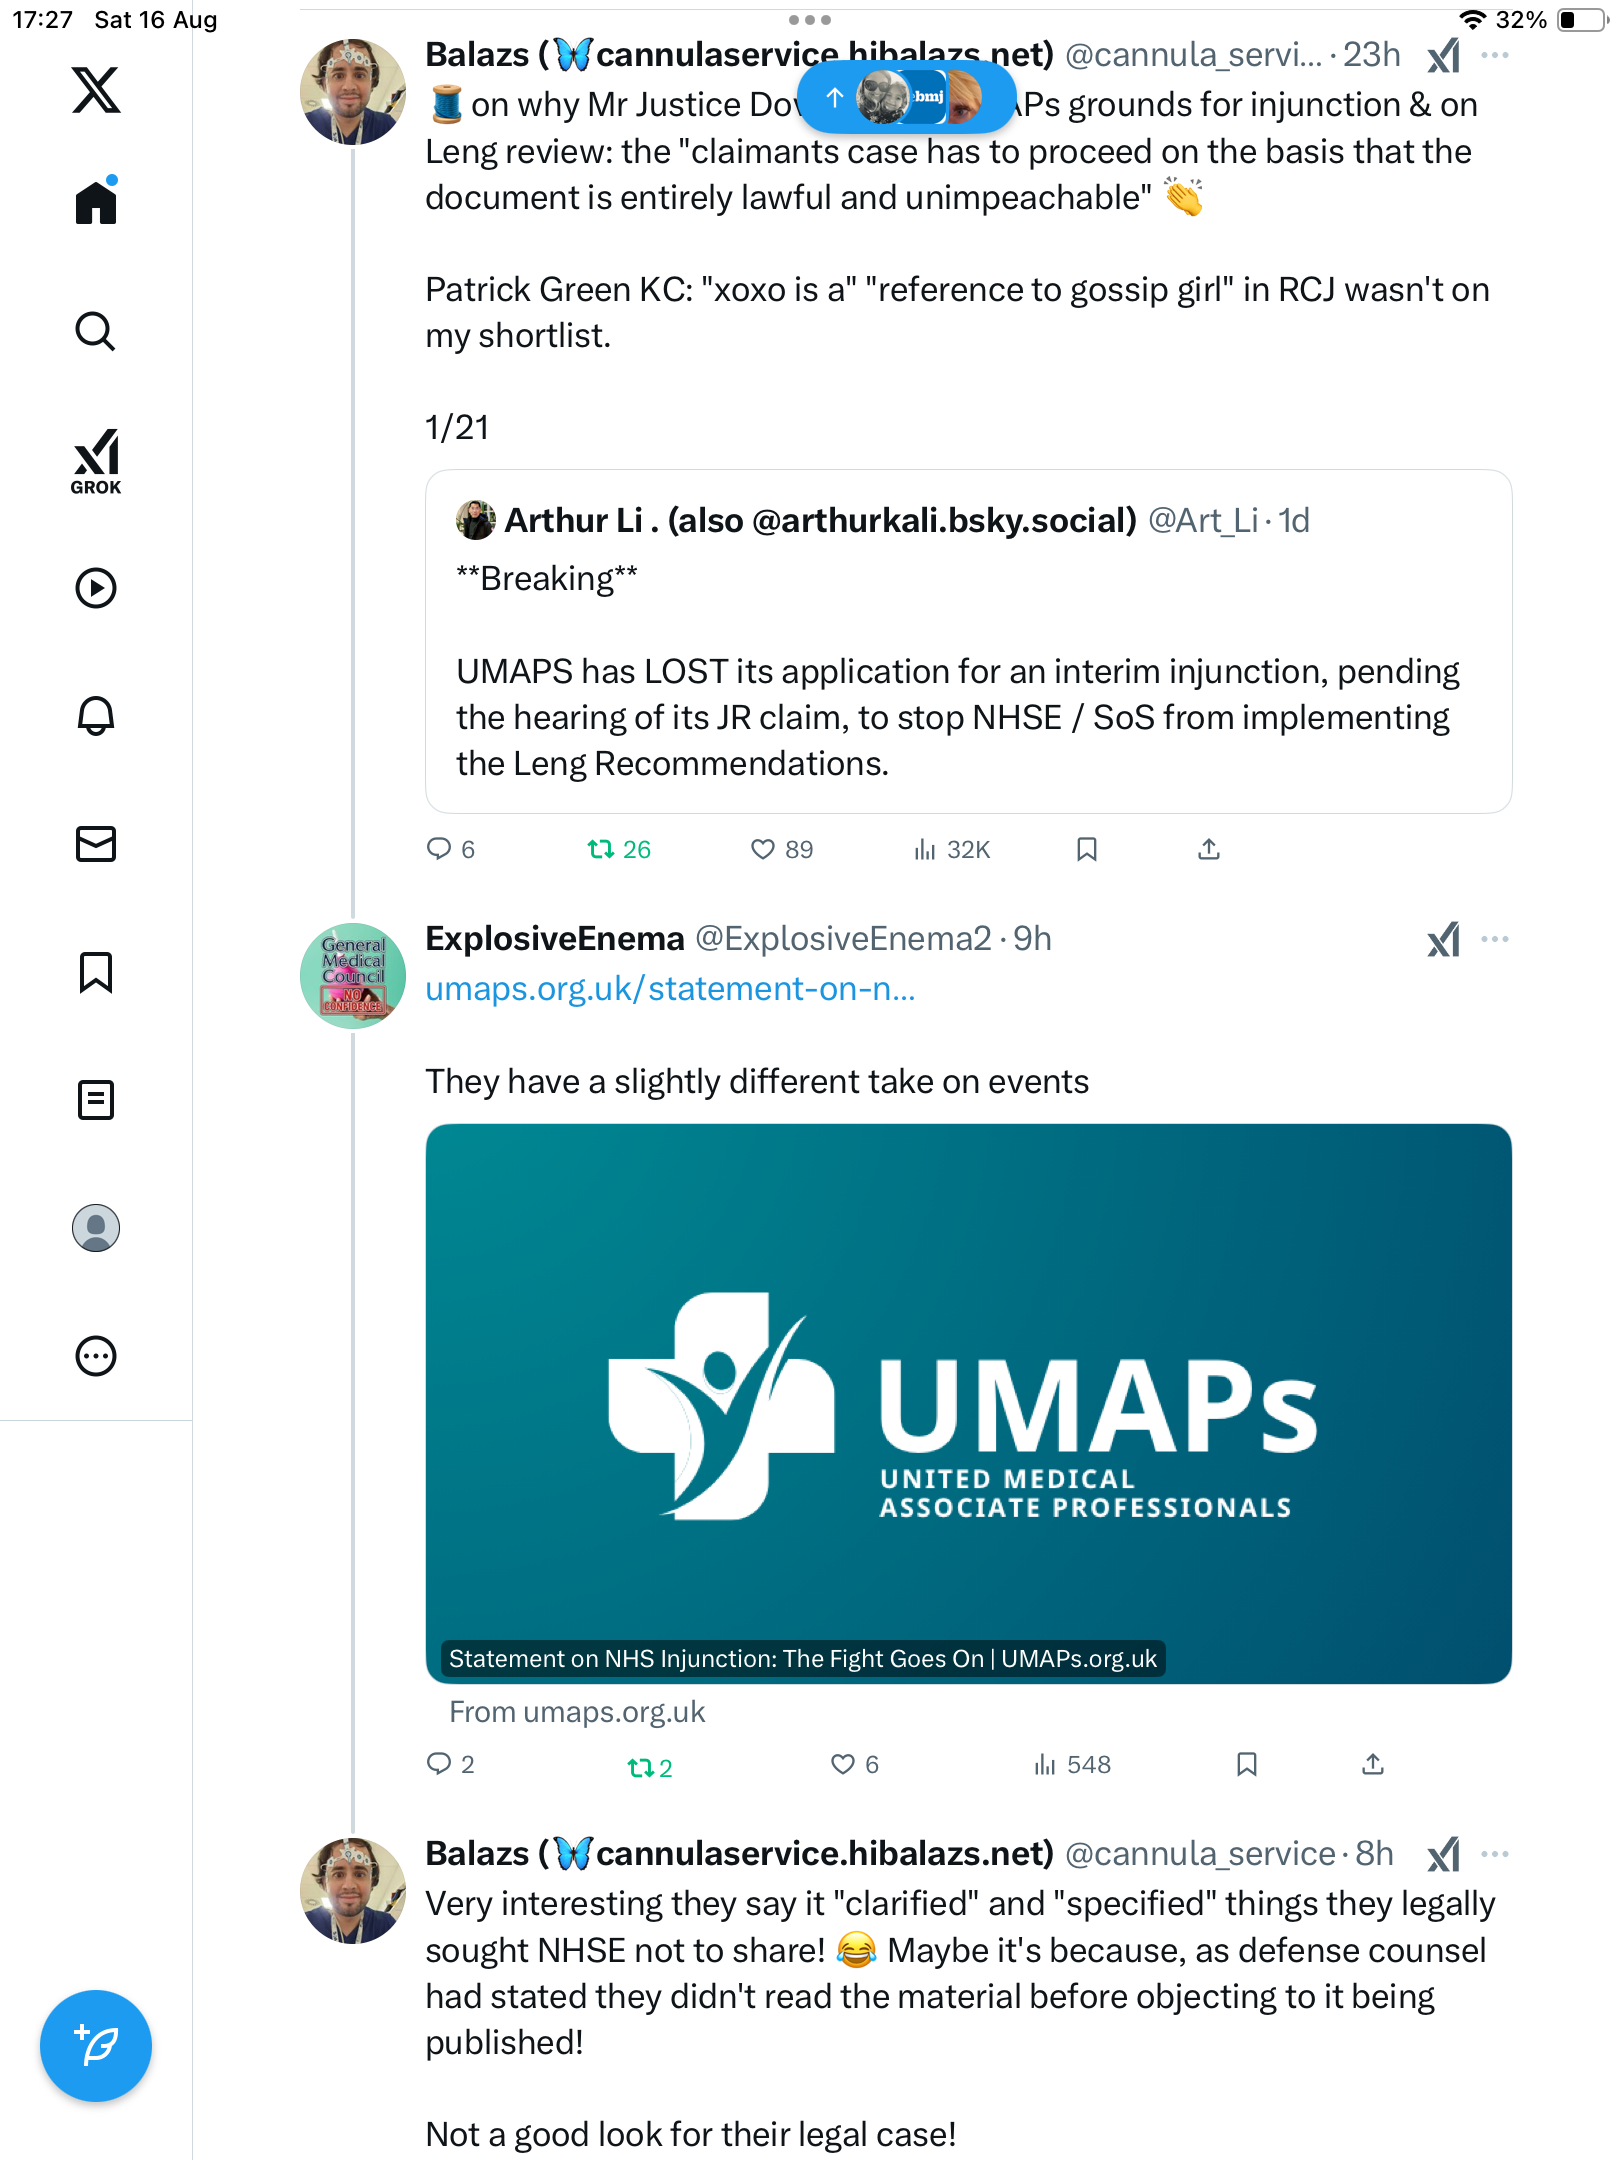Open the Search magnifier in sidebar
Screen dimensions: 1620x2160
[x=96, y=332]
